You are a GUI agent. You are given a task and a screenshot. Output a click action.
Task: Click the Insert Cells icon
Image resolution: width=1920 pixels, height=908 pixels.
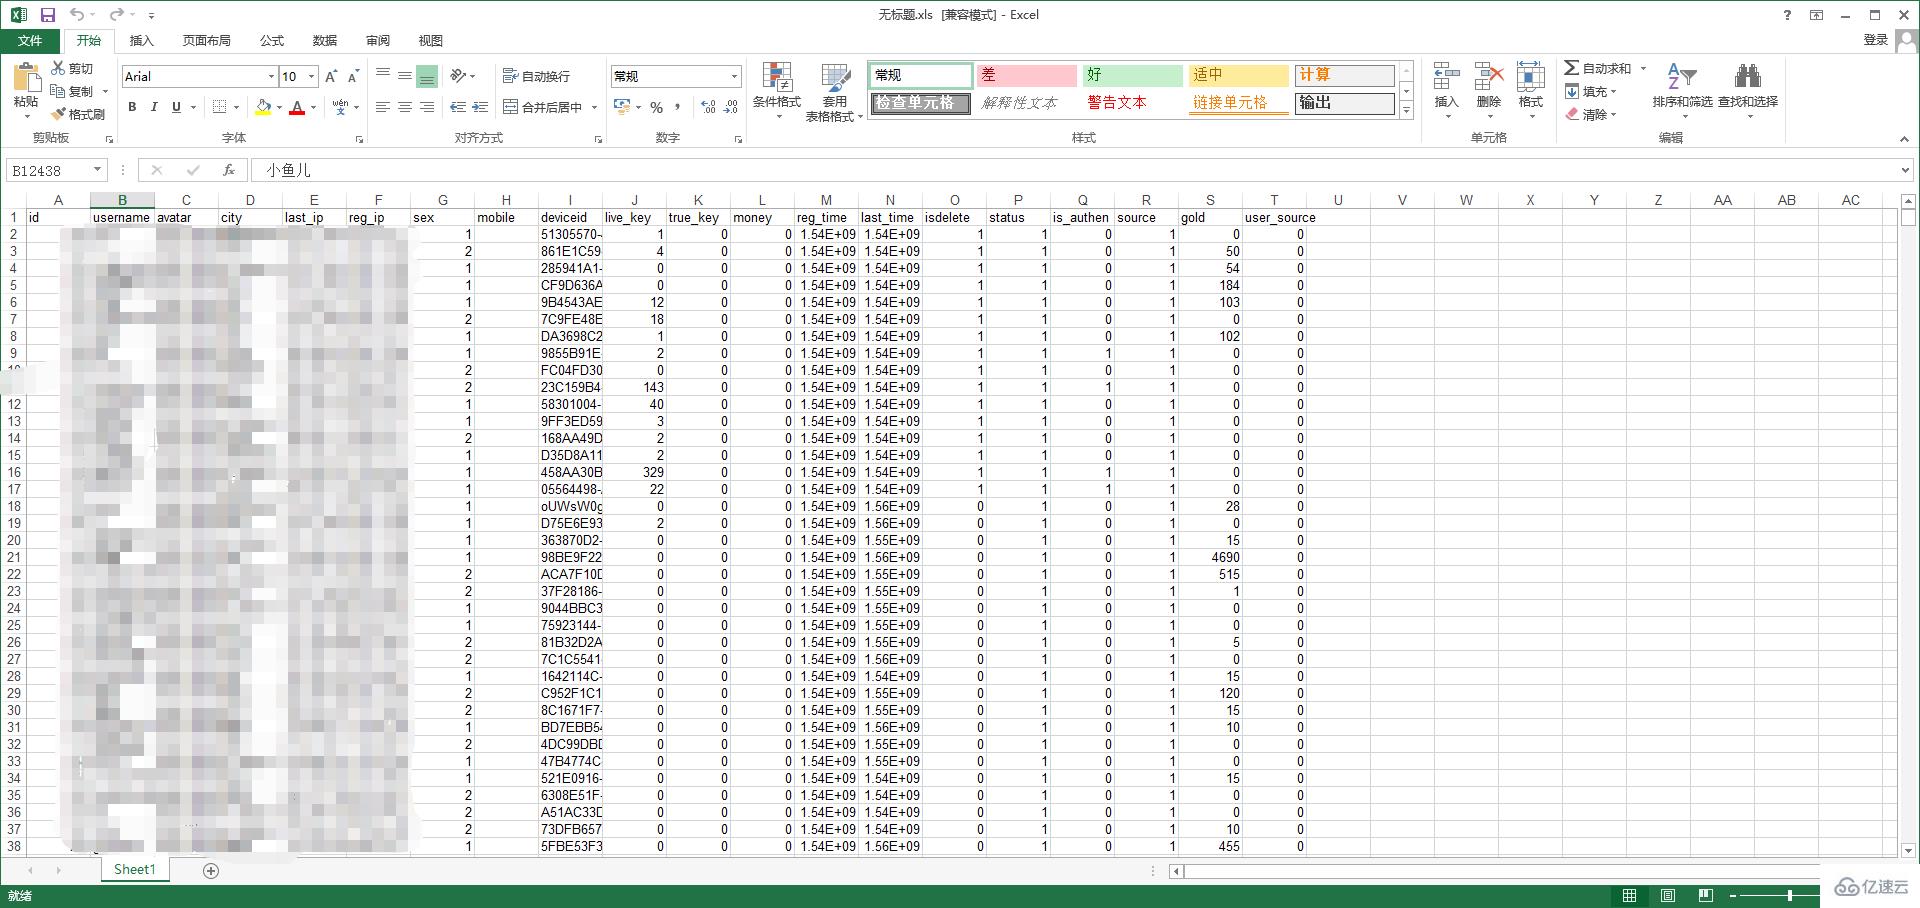coord(1446,78)
